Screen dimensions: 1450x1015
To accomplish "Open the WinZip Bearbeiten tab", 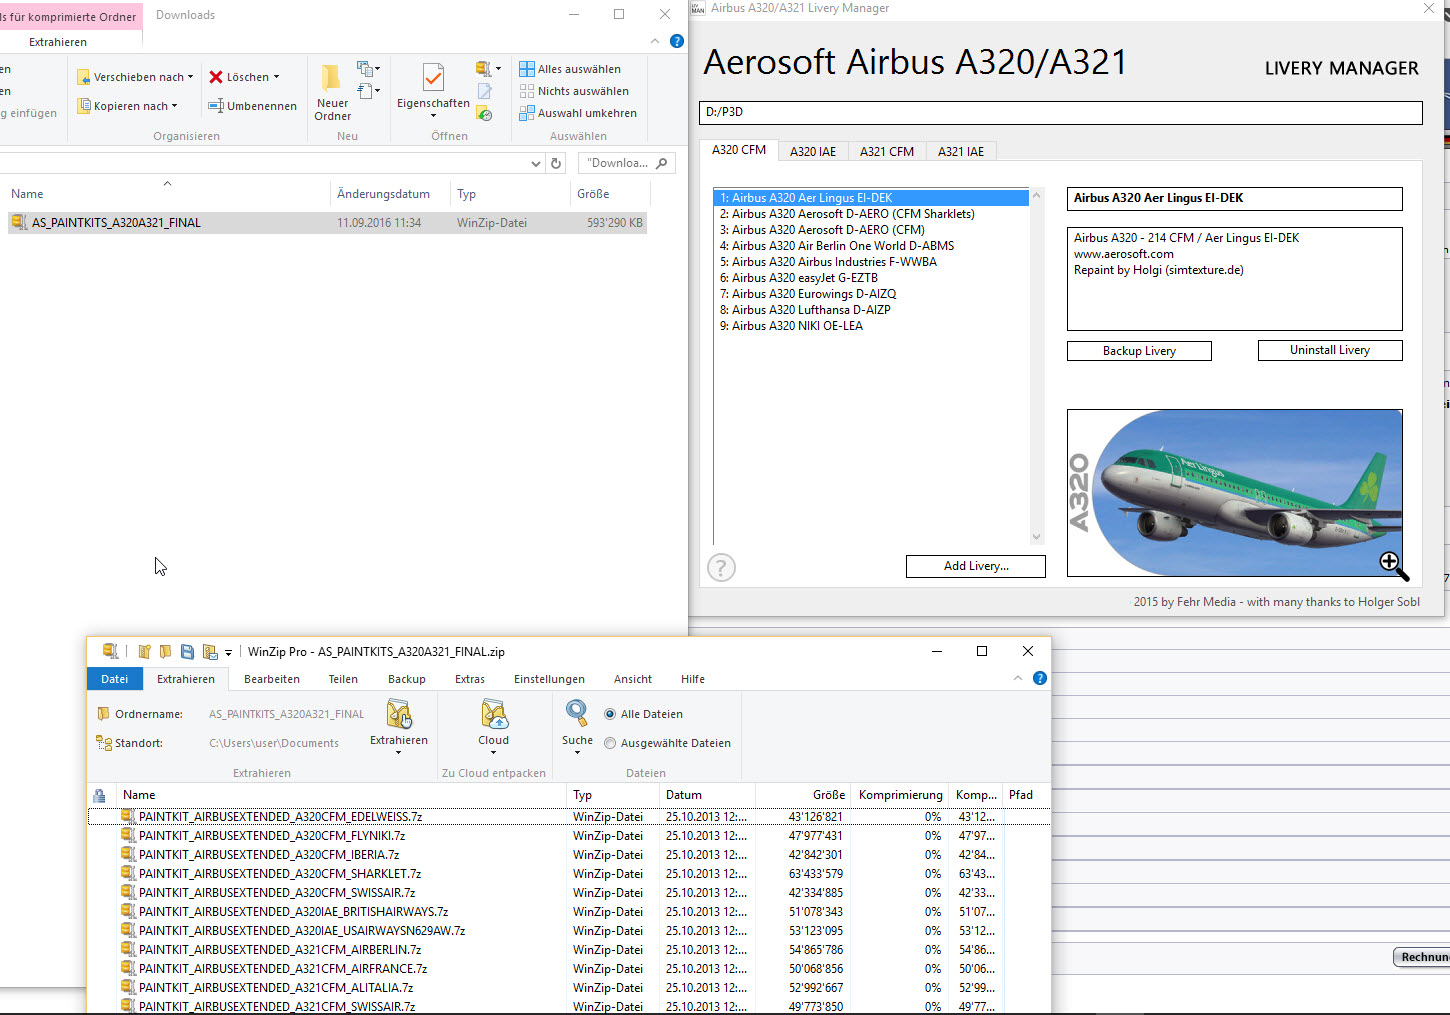I will point(272,679).
